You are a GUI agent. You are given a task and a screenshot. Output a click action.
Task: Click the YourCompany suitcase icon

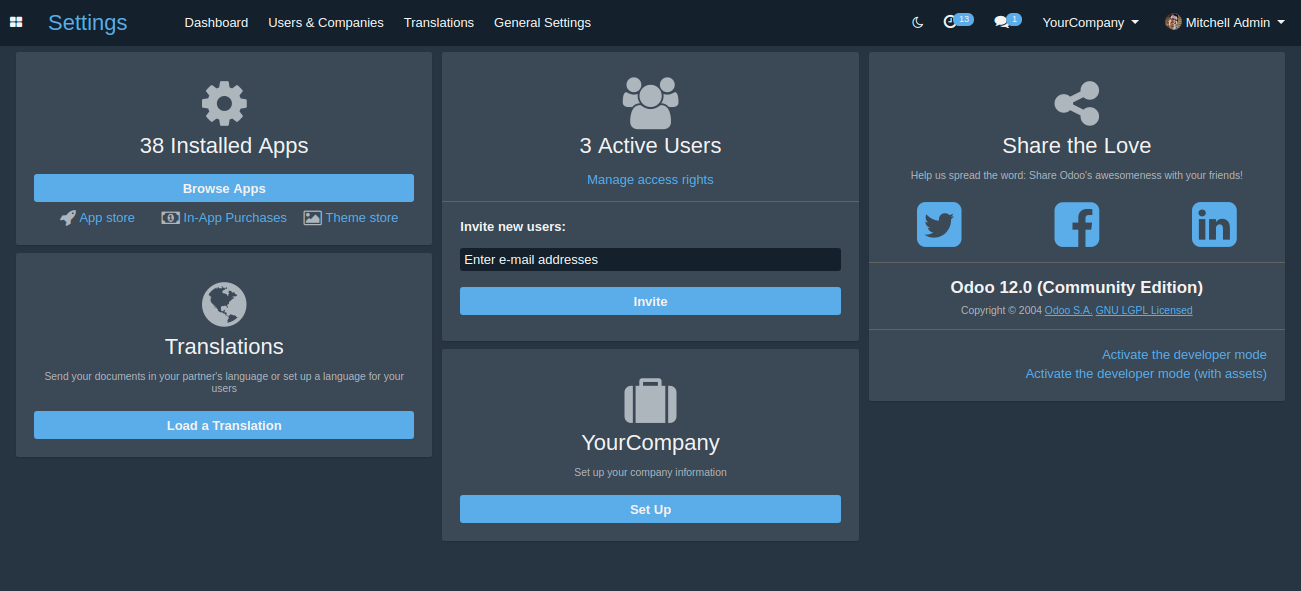tap(650, 401)
